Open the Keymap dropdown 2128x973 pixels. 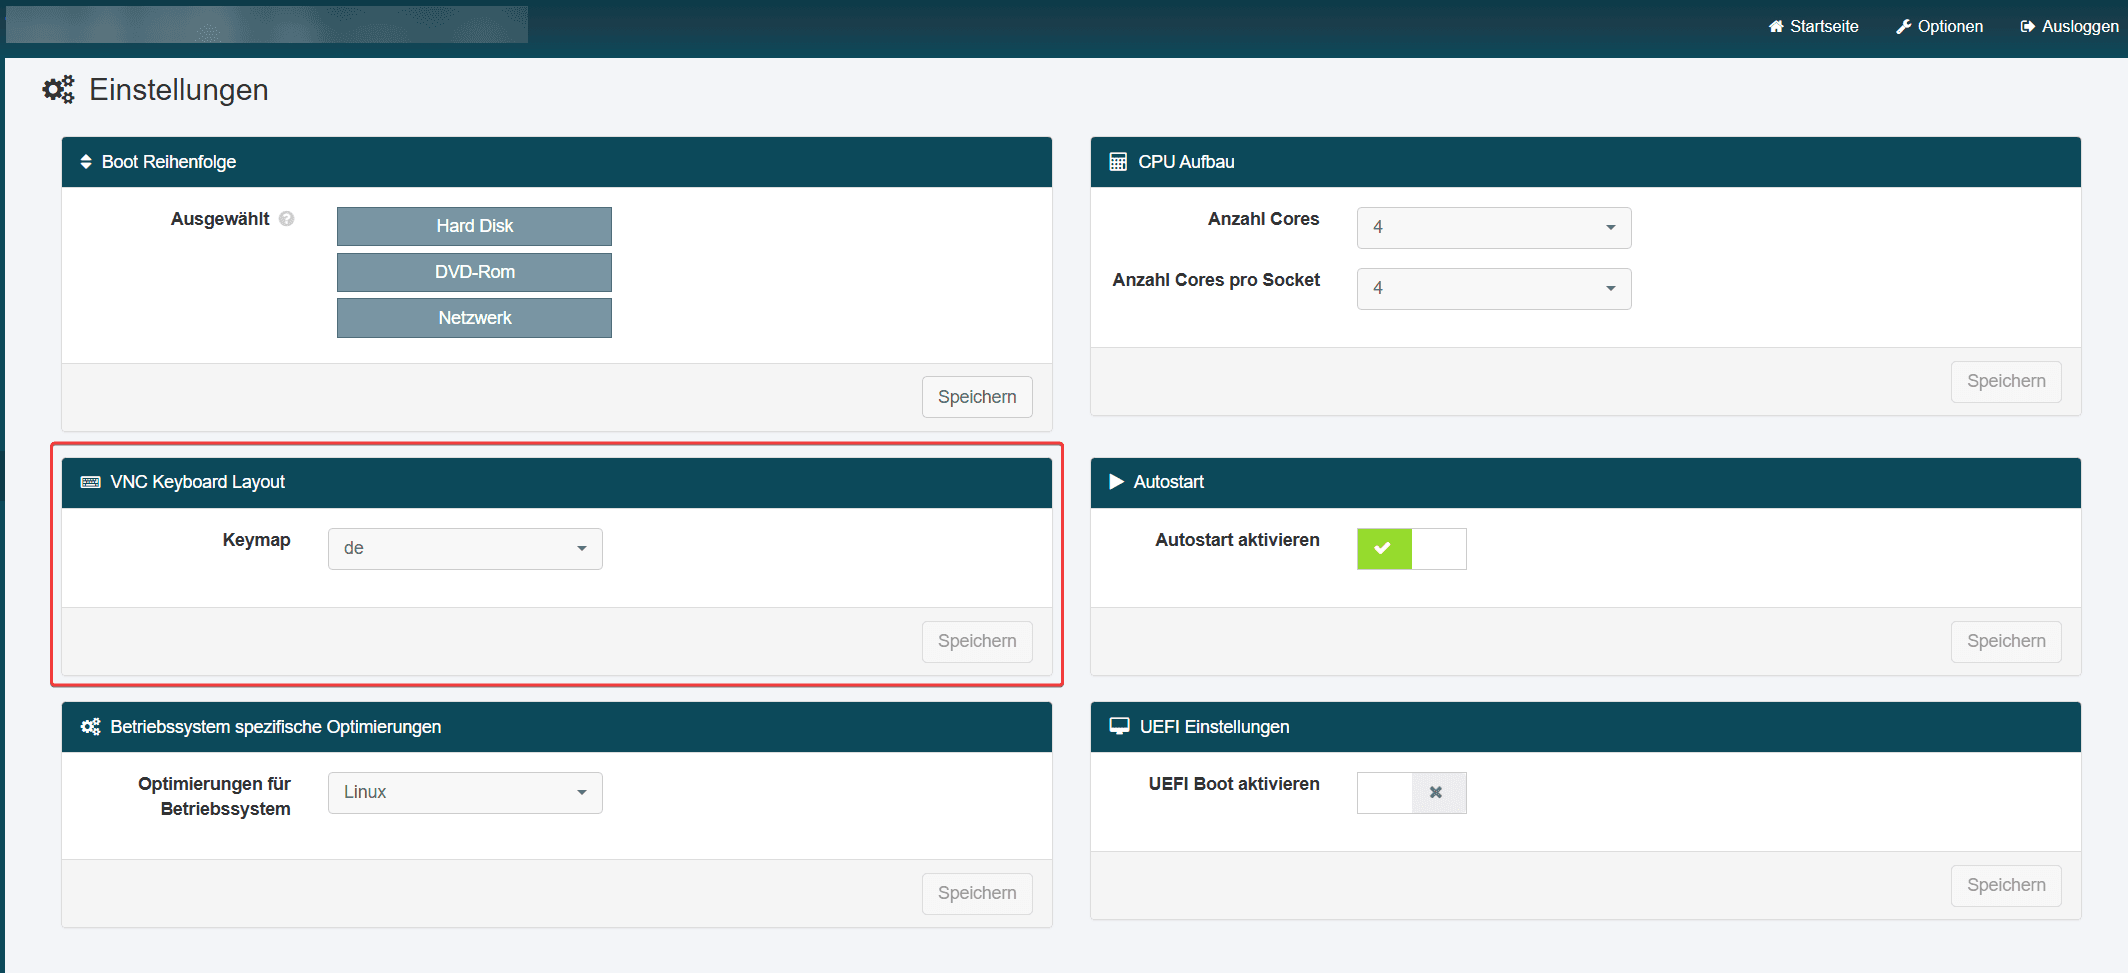point(465,549)
